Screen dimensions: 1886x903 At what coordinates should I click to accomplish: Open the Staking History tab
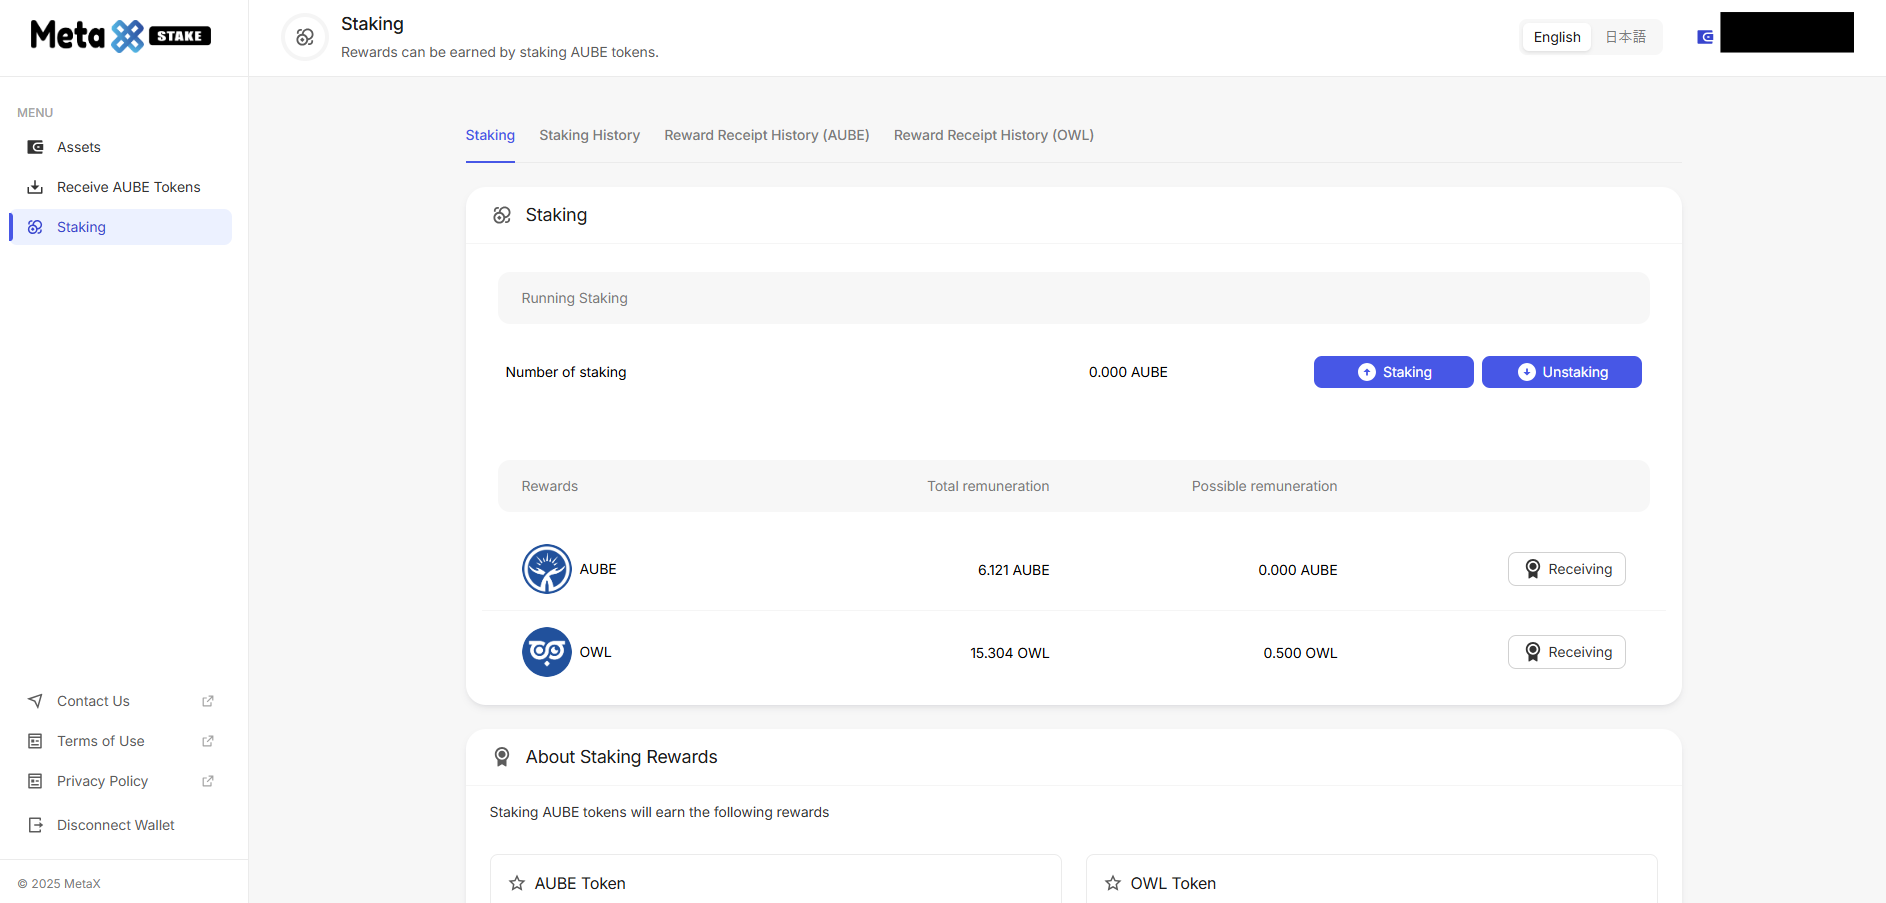tap(589, 135)
